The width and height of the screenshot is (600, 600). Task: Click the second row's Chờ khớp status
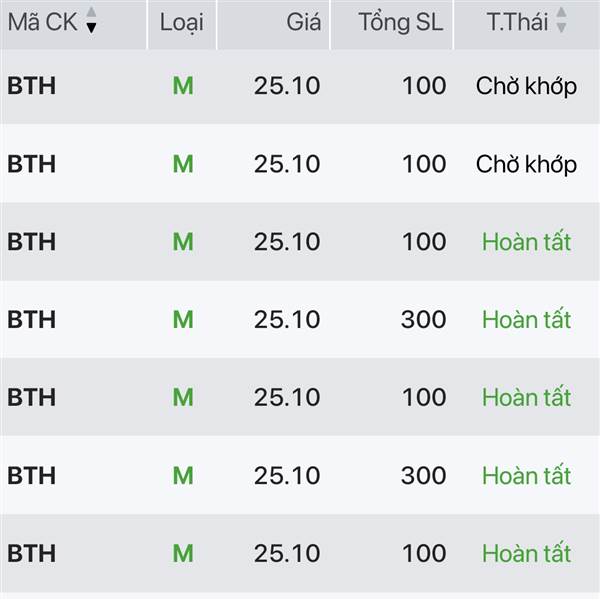[x=526, y=164]
